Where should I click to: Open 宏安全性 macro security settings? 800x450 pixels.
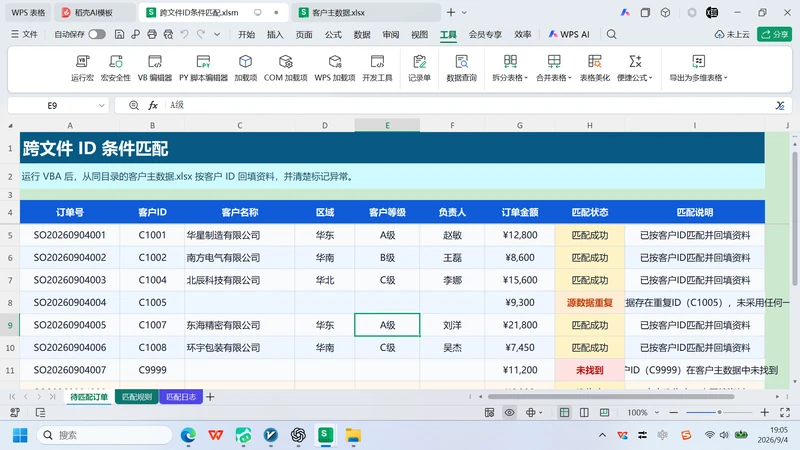pos(115,68)
